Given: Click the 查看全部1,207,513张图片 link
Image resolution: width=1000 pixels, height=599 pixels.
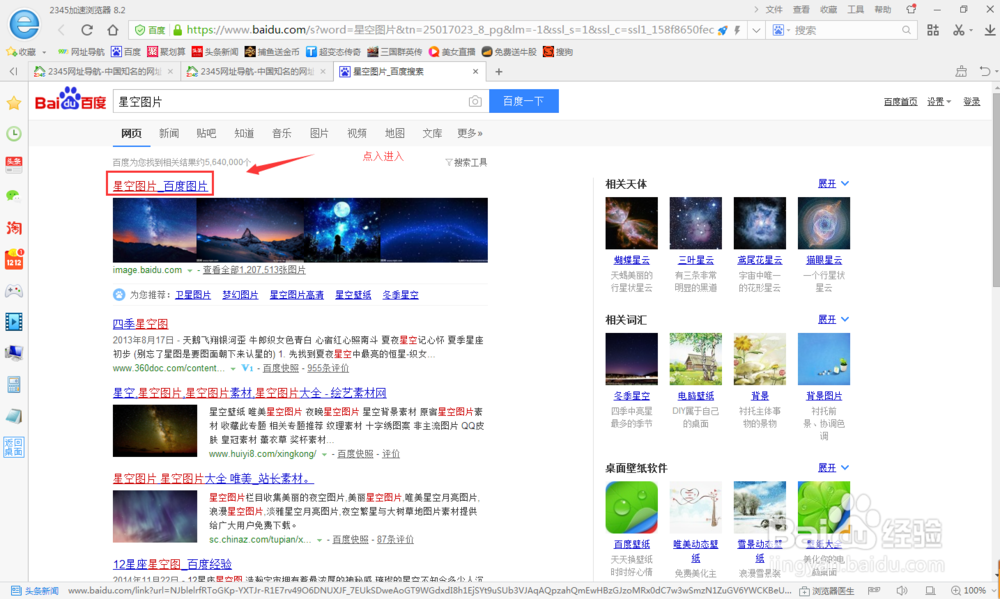Looking at the screenshot, I should (x=254, y=270).
